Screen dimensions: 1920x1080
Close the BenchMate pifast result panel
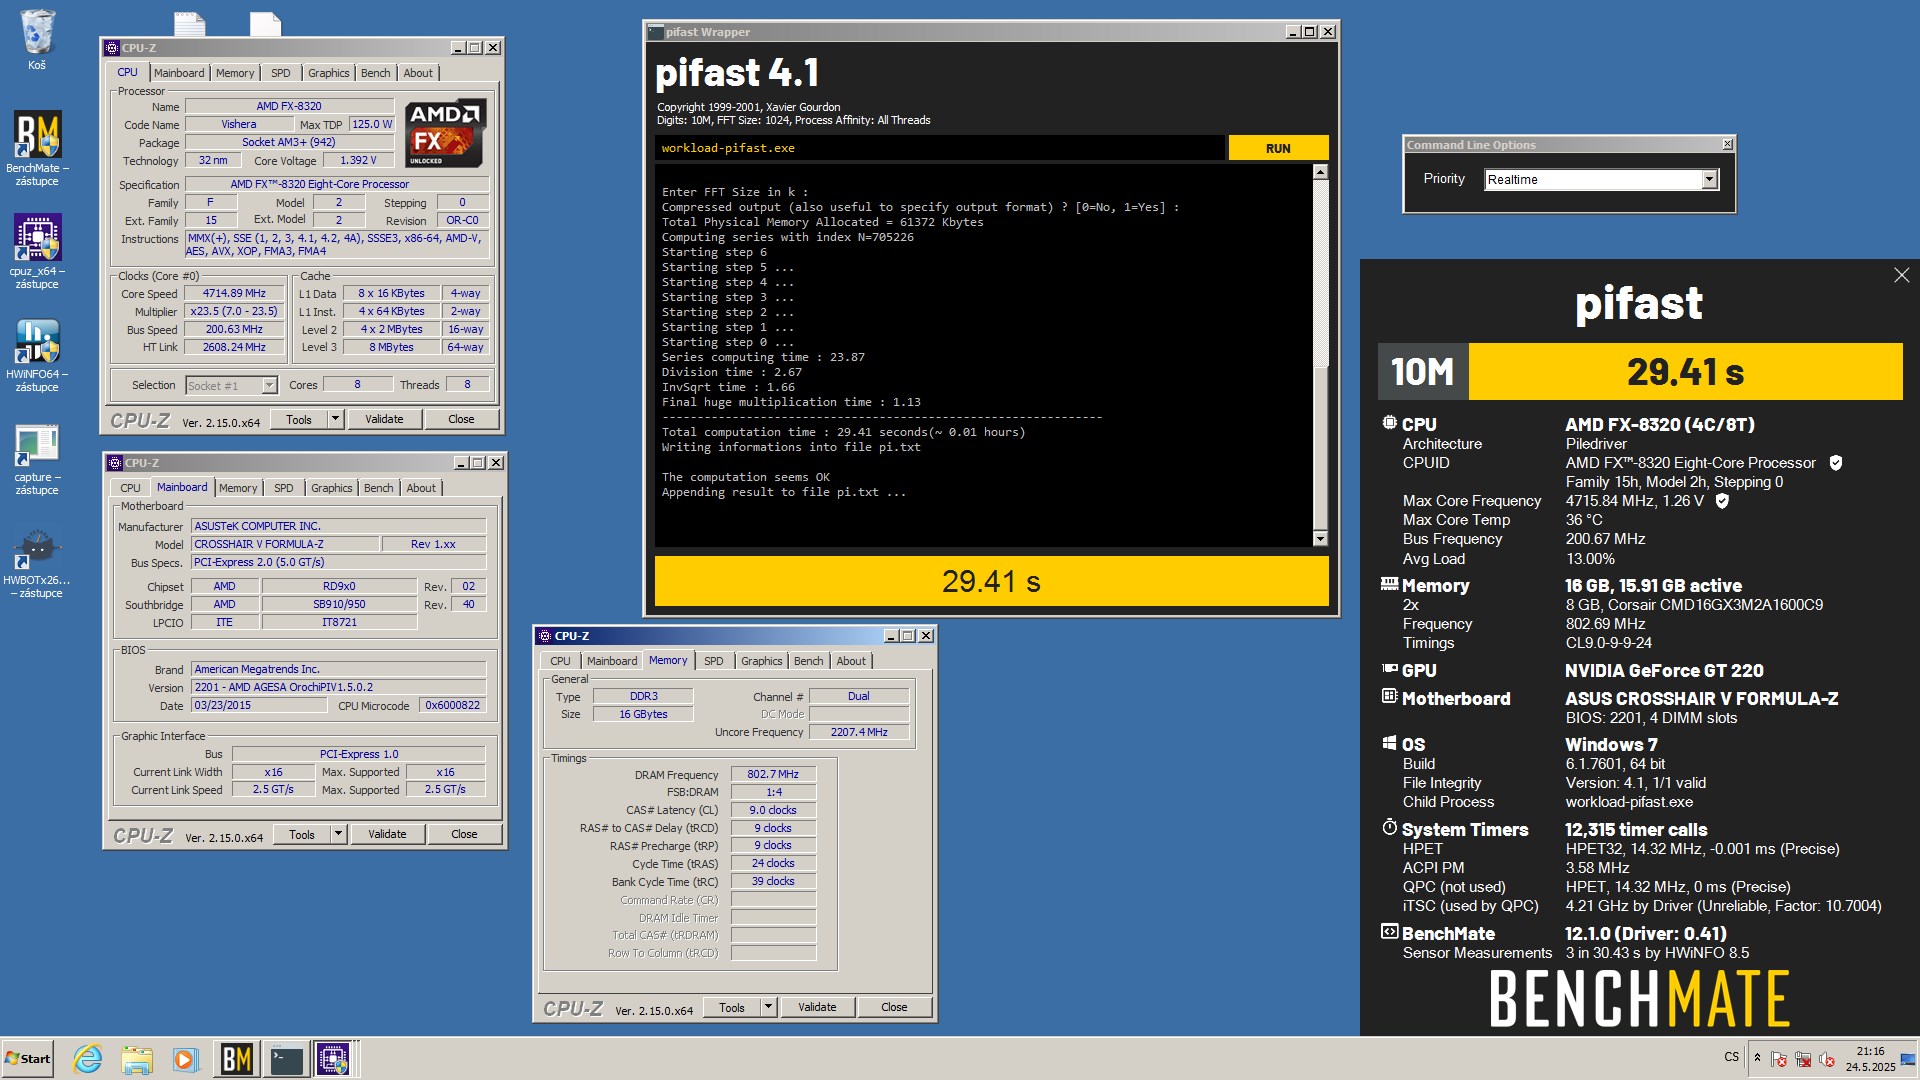(1901, 275)
